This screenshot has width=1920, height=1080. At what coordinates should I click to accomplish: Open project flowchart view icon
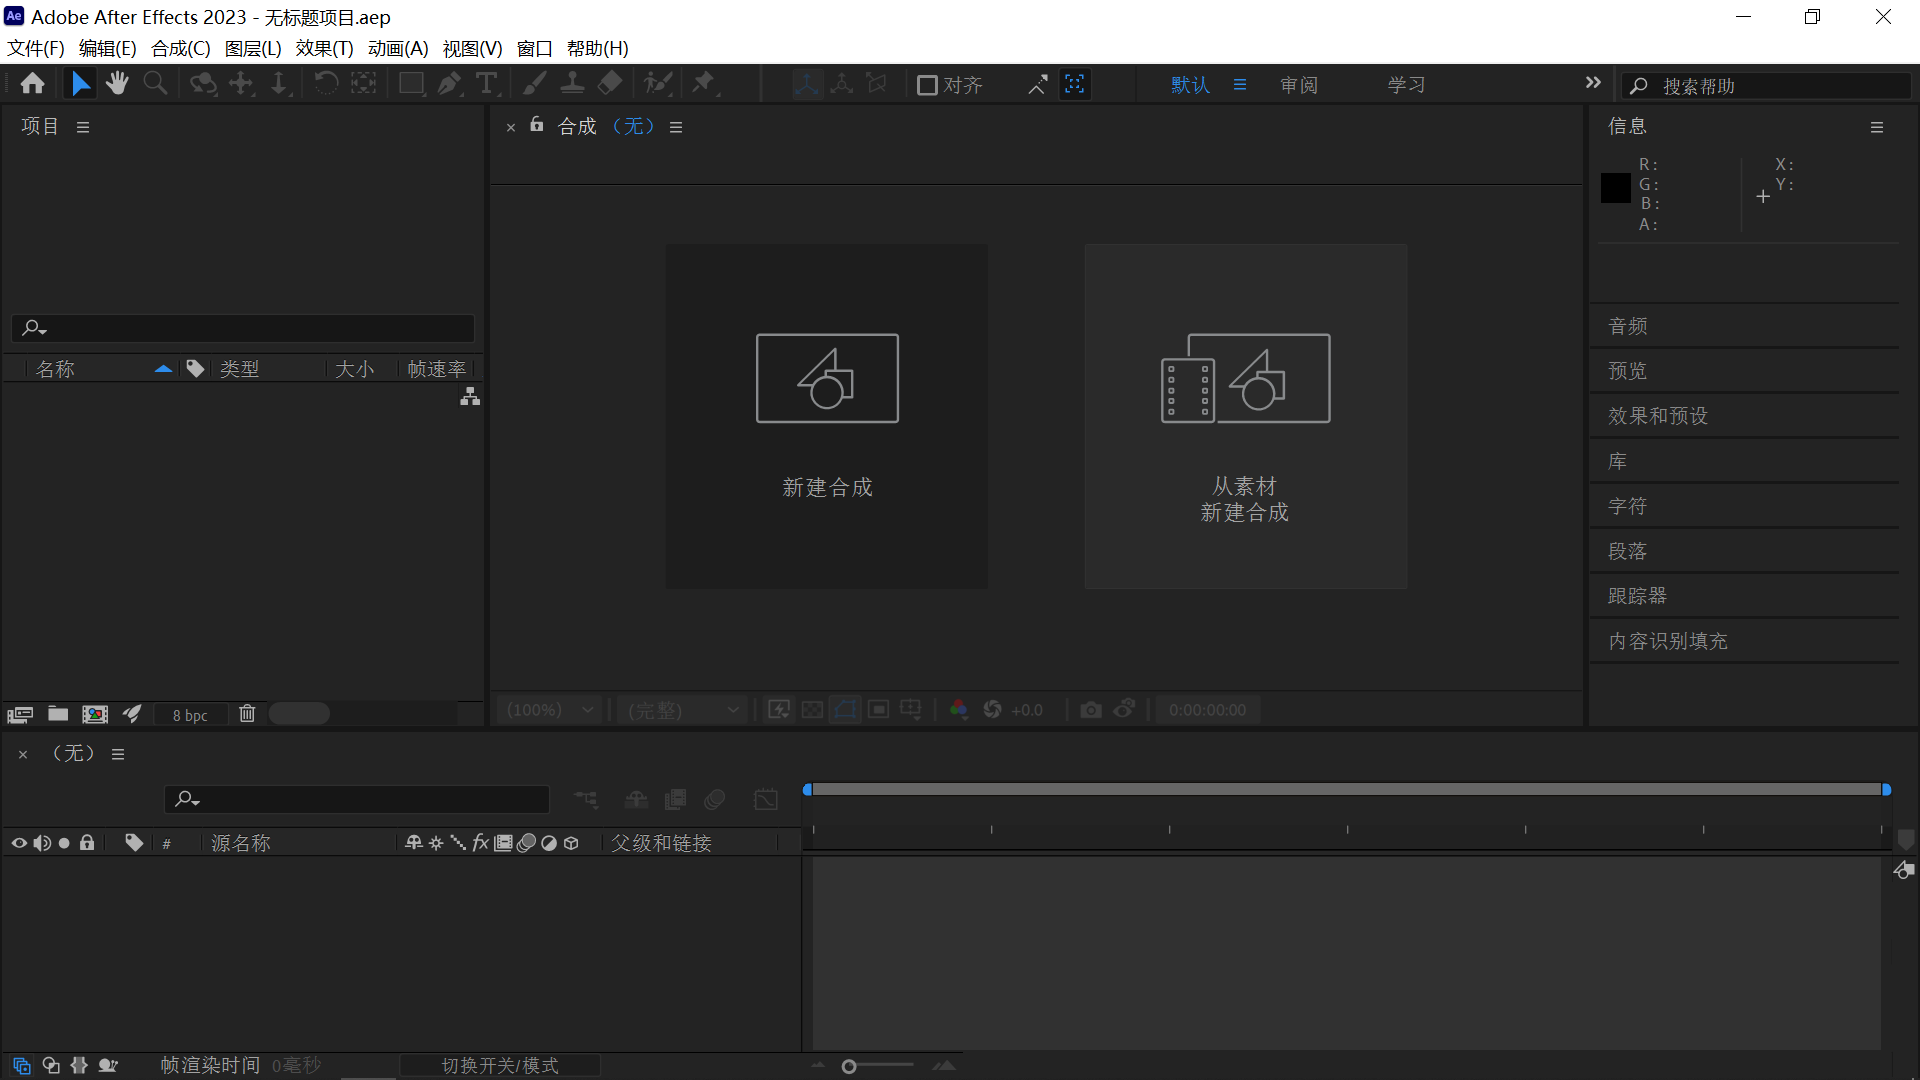pyautogui.click(x=470, y=397)
